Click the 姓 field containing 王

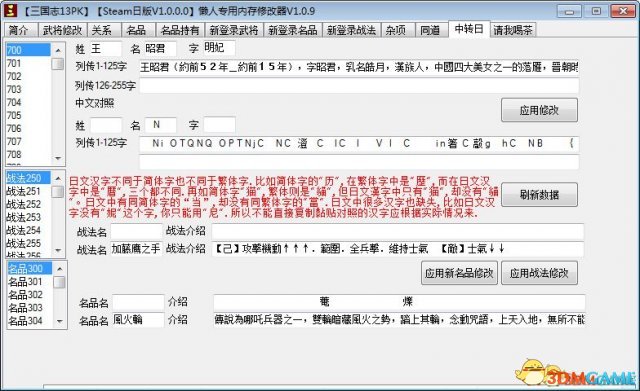click(x=105, y=49)
